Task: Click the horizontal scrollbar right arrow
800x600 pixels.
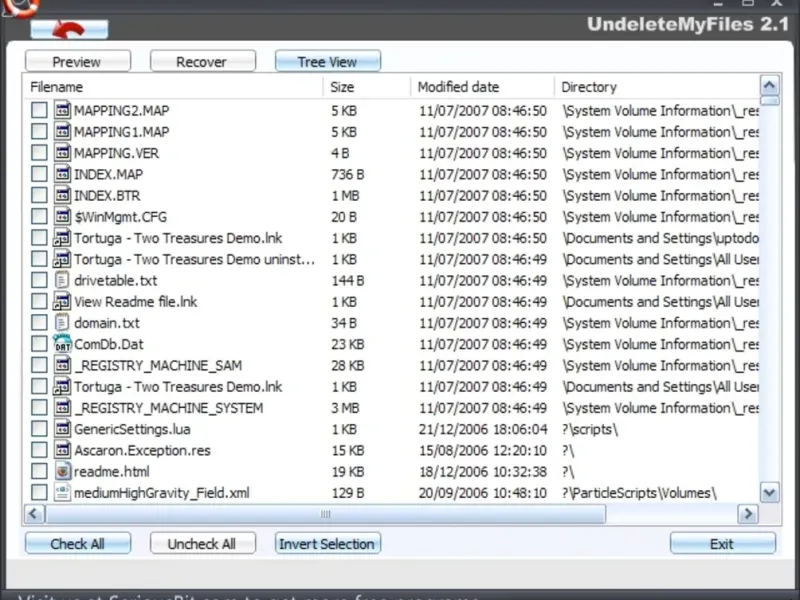Action: pos(748,514)
